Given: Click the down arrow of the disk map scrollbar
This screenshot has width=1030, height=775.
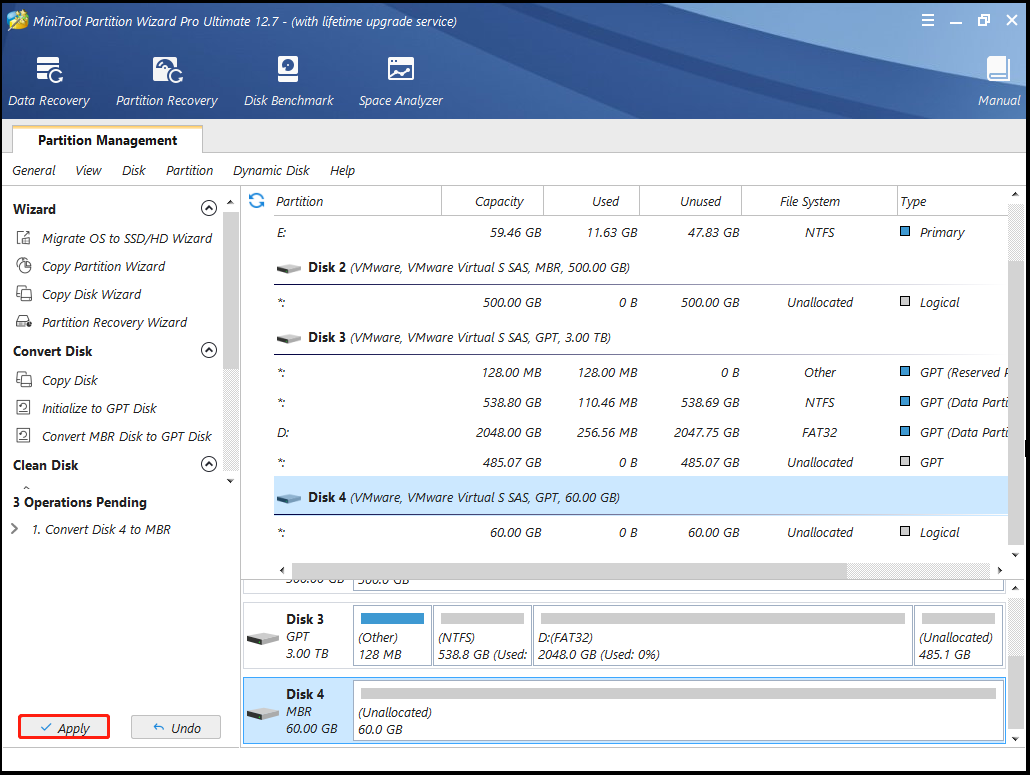Looking at the screenshot, I should click(1016, 738).
